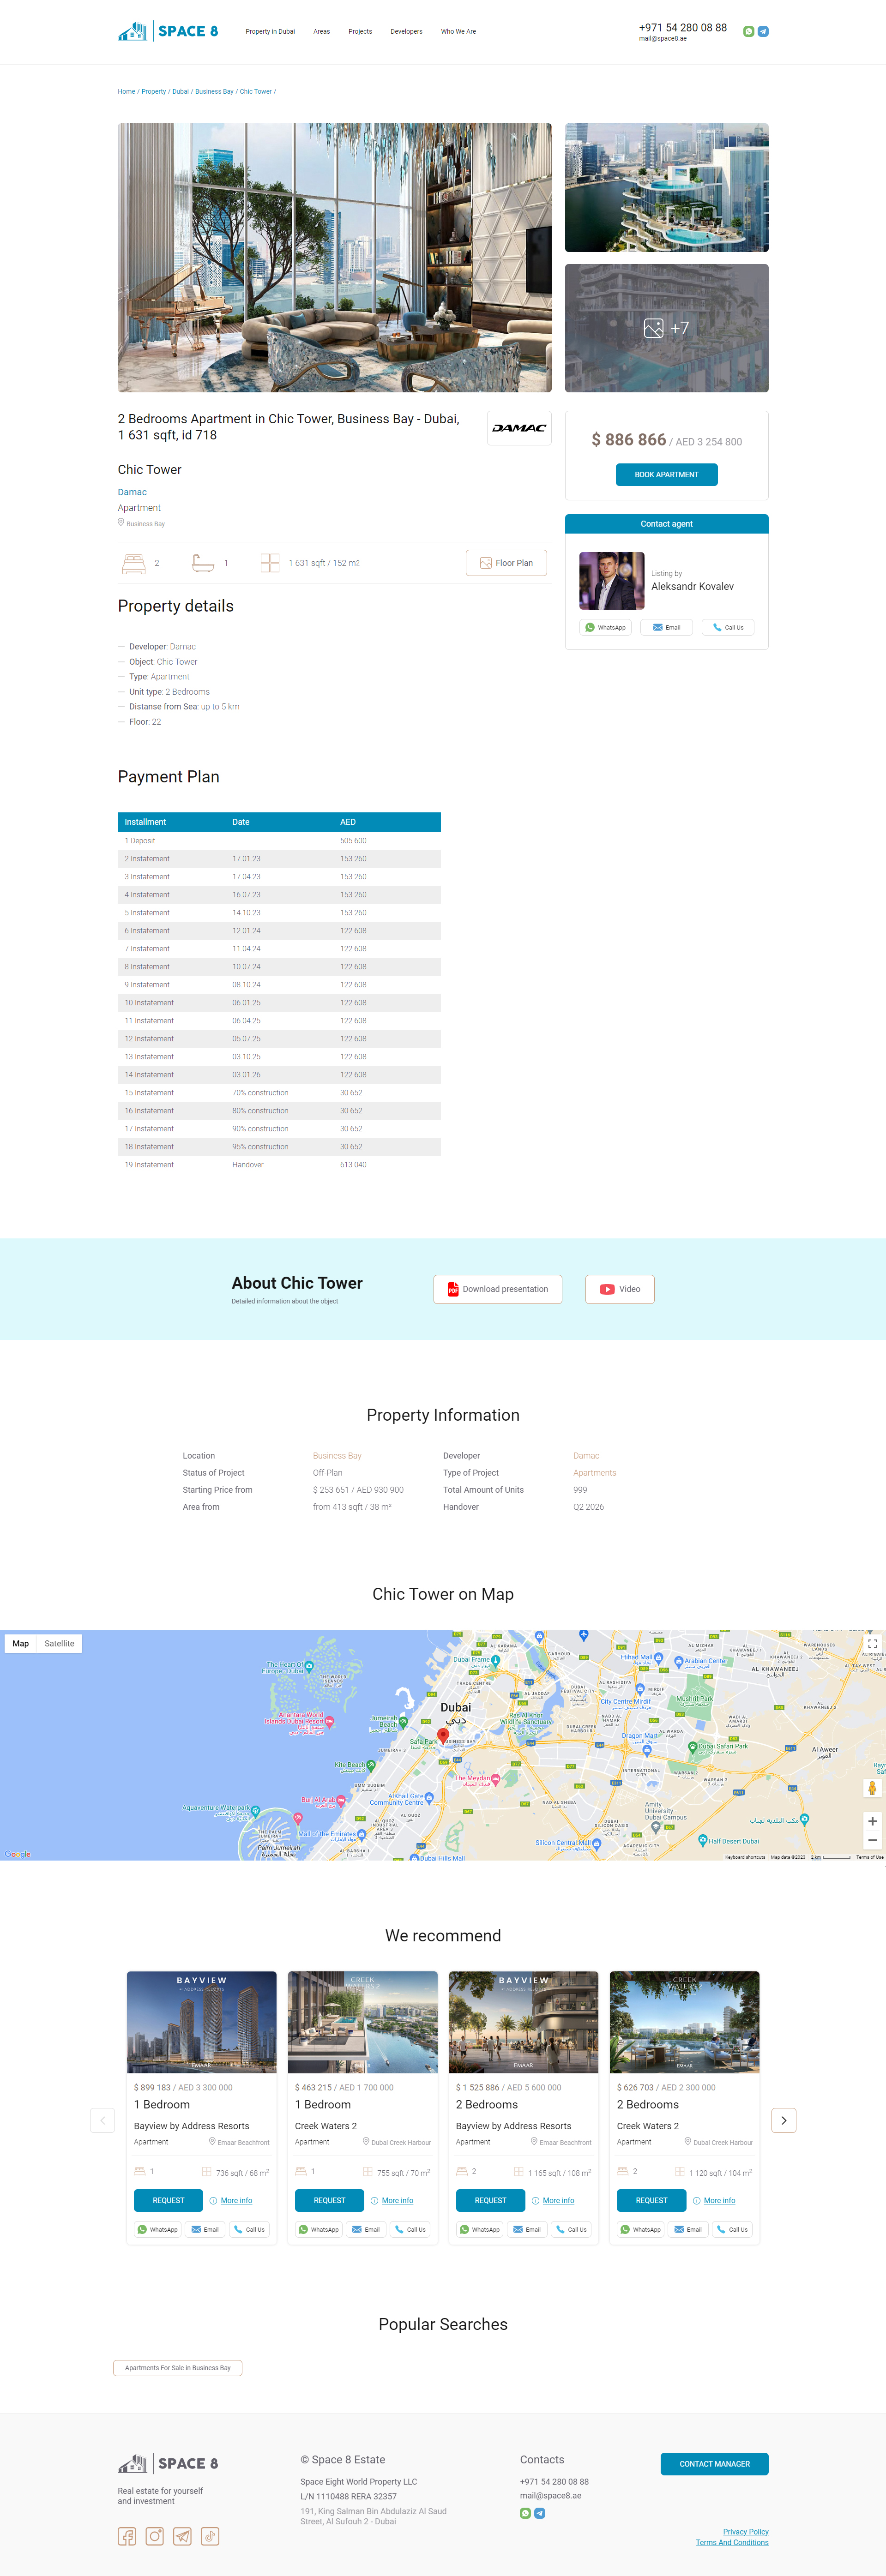The image size is (886, 2576).
Task: Open Developers menu item
Action: (406, 32)
